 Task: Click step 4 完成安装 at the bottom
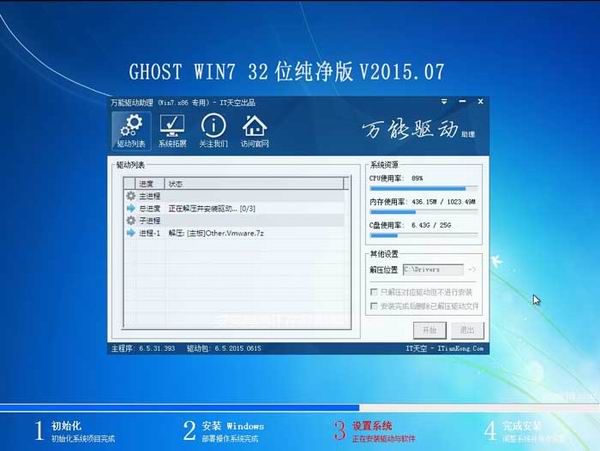524,431
